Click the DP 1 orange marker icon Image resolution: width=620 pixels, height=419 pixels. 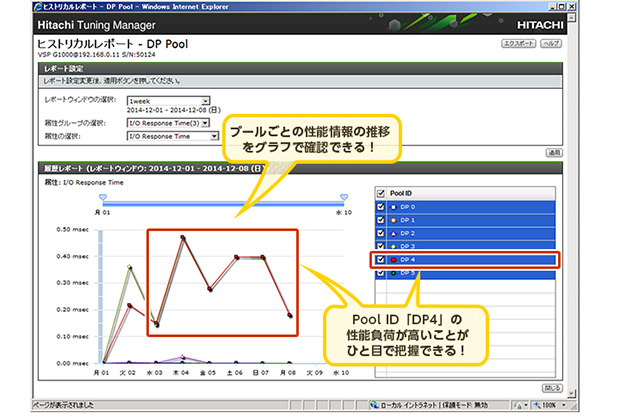click(x=393, y=220)
